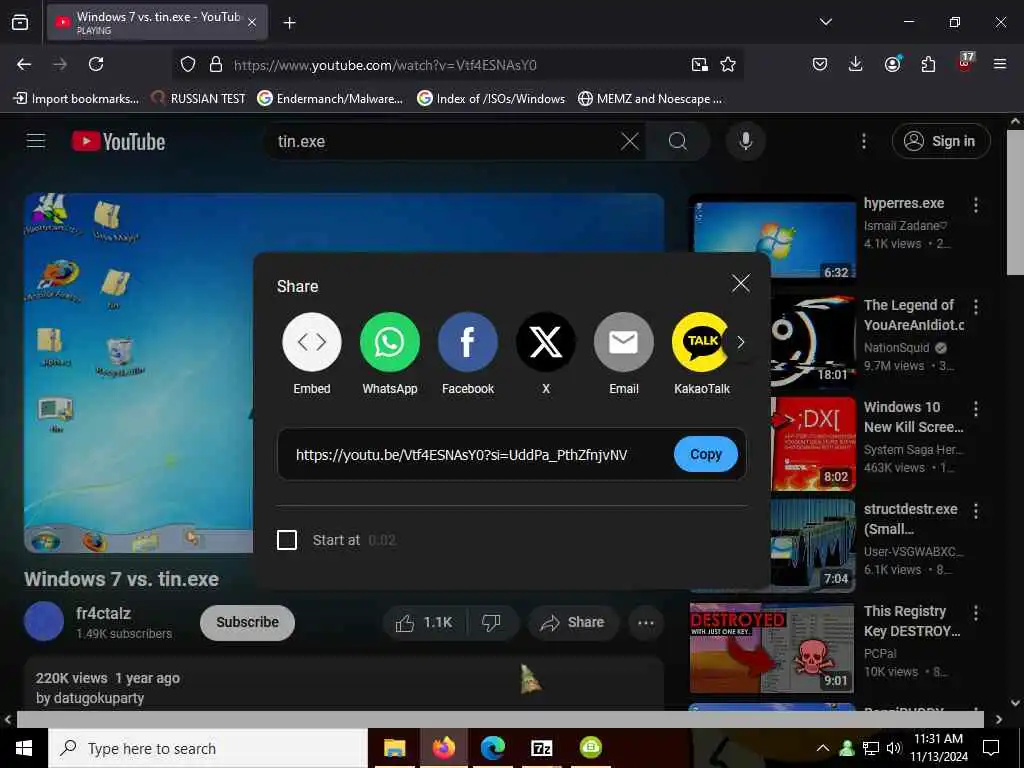Share the video to KakaoTalk

coord(701,342)
